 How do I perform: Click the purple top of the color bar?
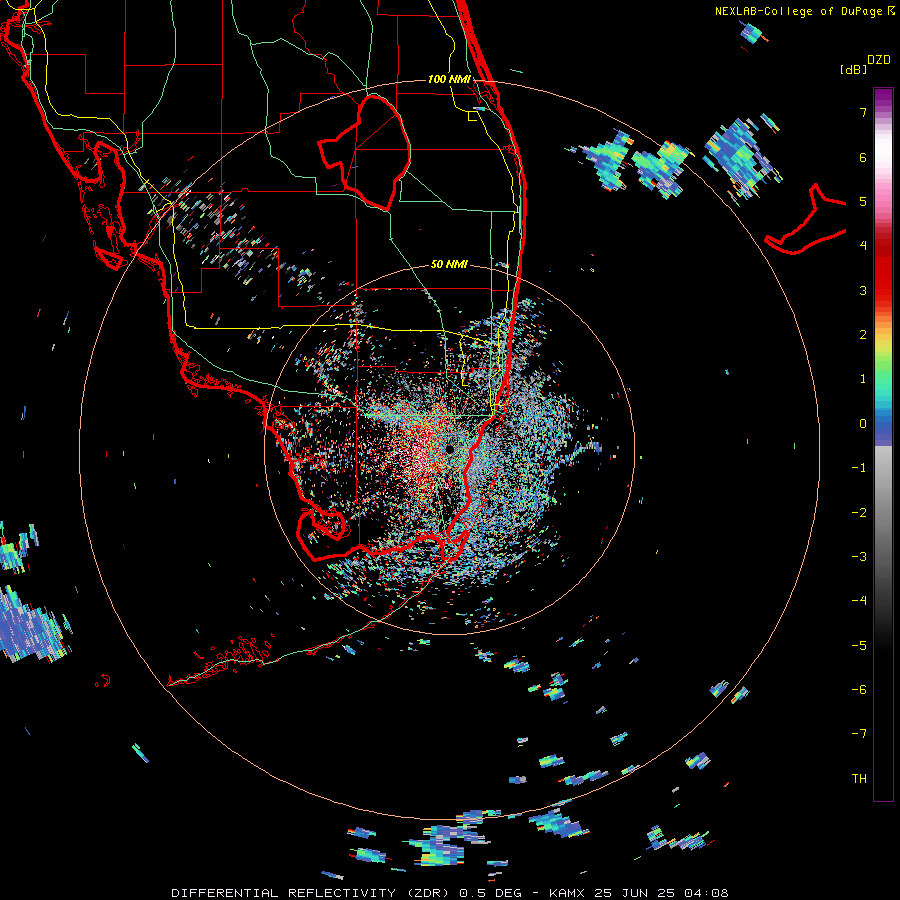(883, 99)
